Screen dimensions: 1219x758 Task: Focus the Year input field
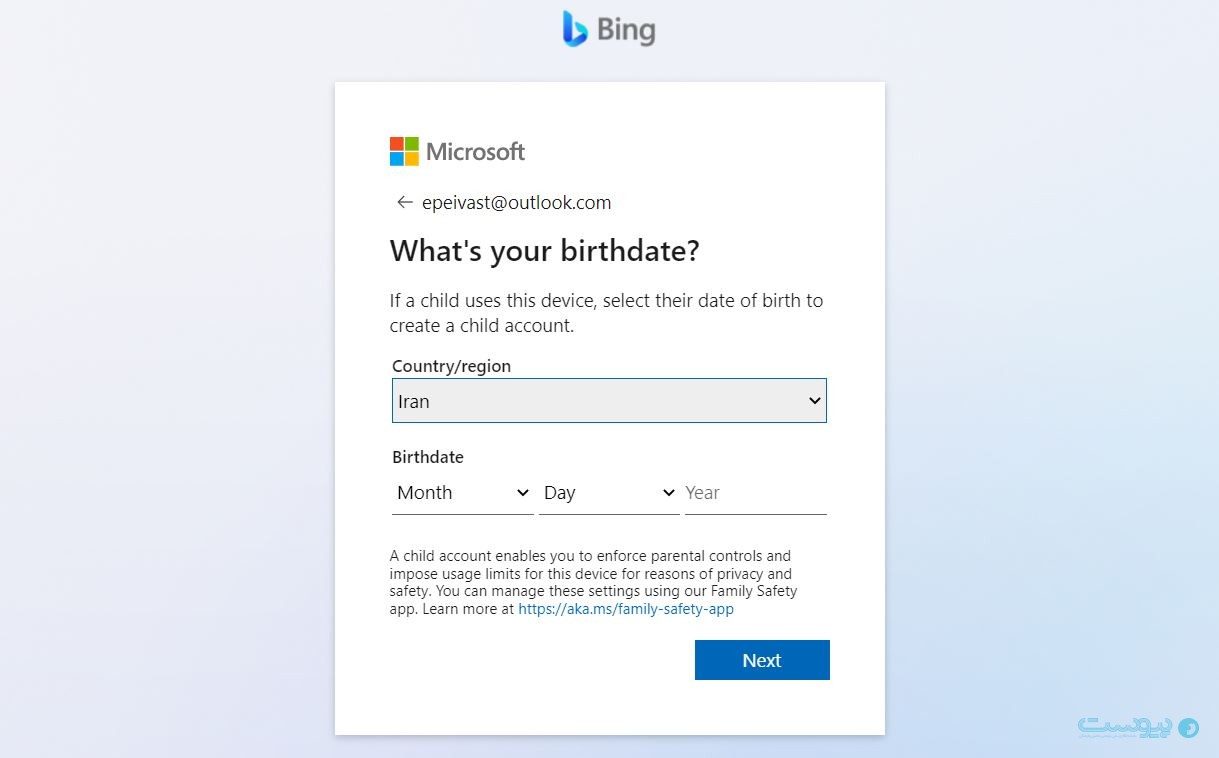click(755, 493)
